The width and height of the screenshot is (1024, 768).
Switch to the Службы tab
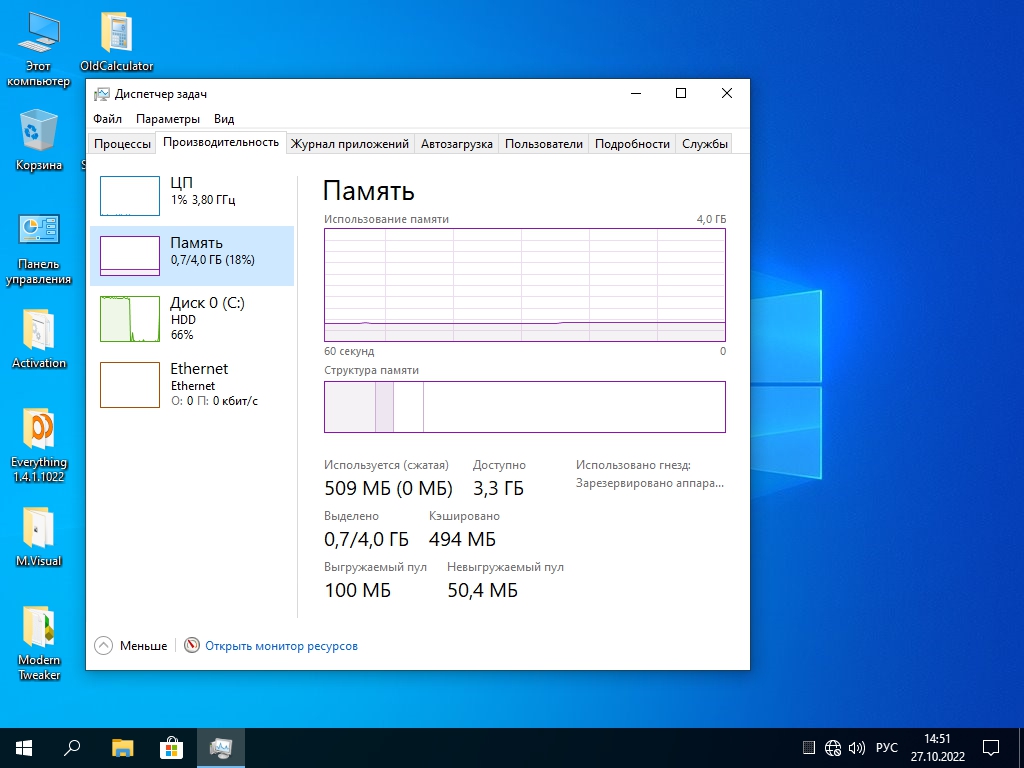point(705,144)
